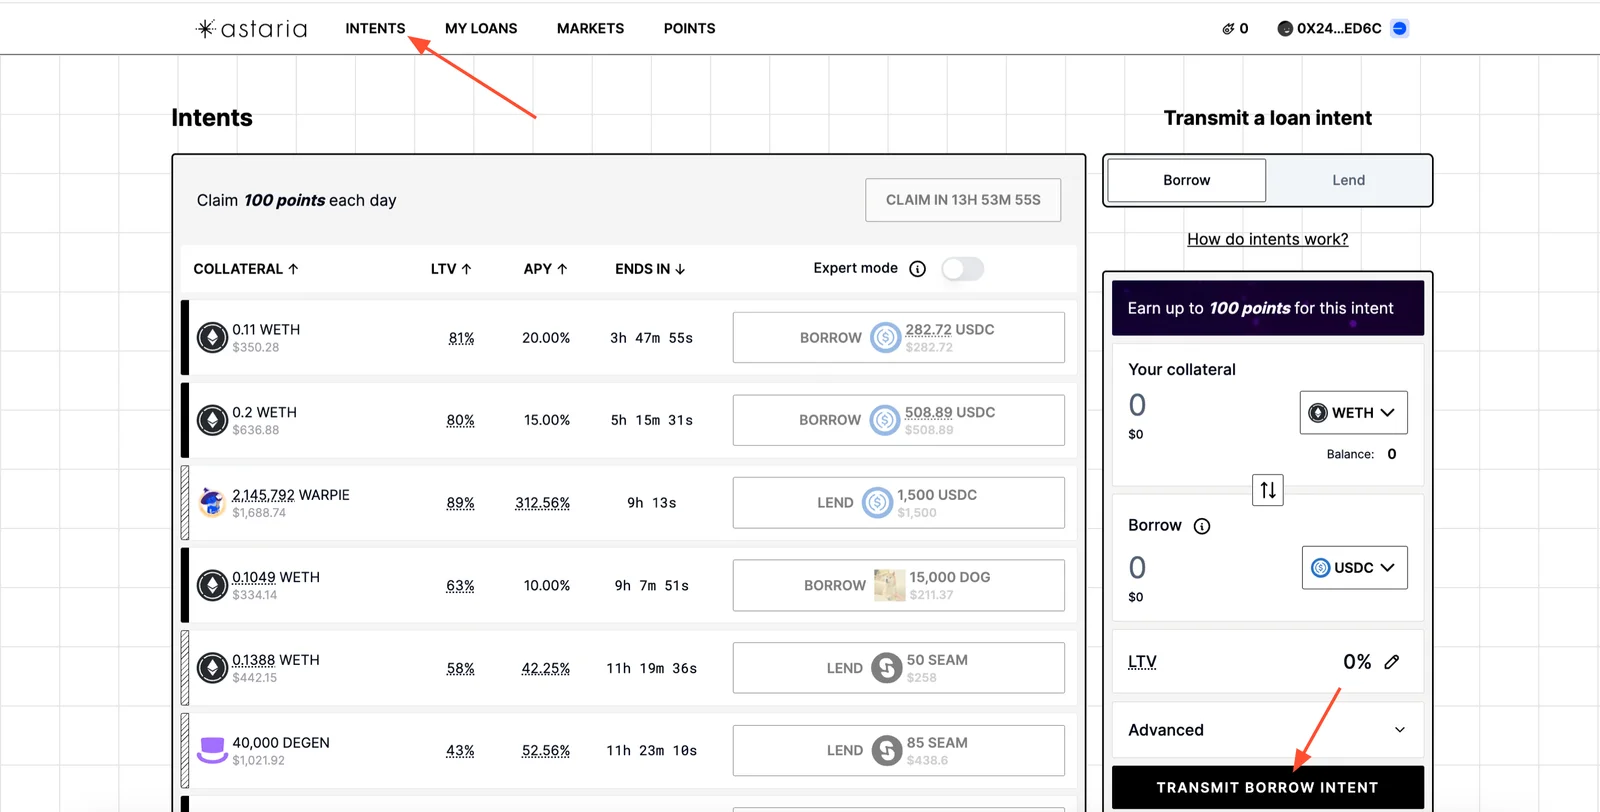Image resolution: width=1600 pixels, height=812 pixels.
Task: Toggle the Expert mode switch
Action: pos(963,269)
